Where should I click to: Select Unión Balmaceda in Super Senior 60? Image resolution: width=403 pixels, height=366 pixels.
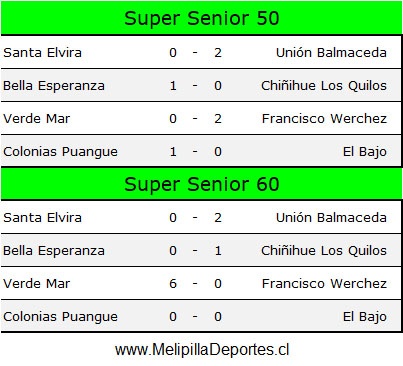331,218
